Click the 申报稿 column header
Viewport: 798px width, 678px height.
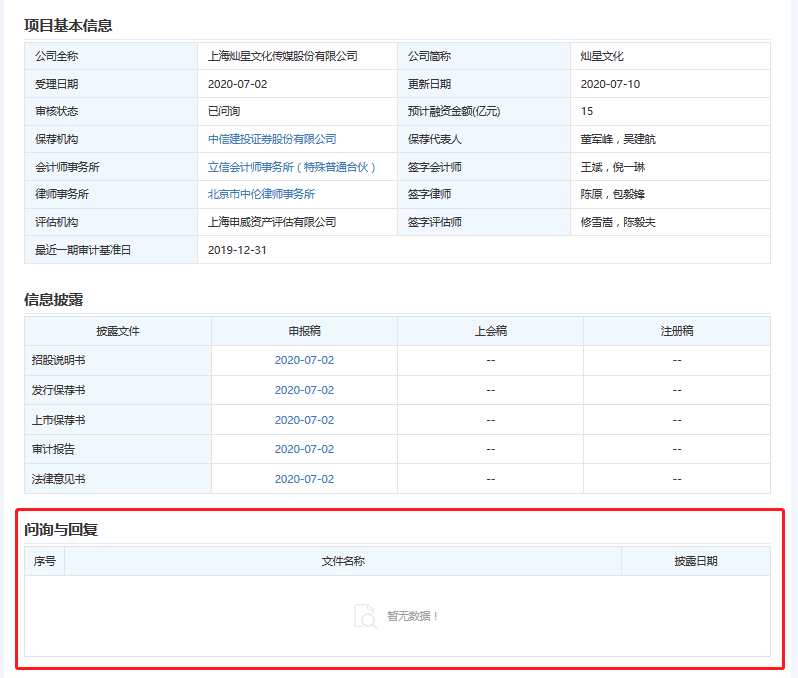click(304, 331)
